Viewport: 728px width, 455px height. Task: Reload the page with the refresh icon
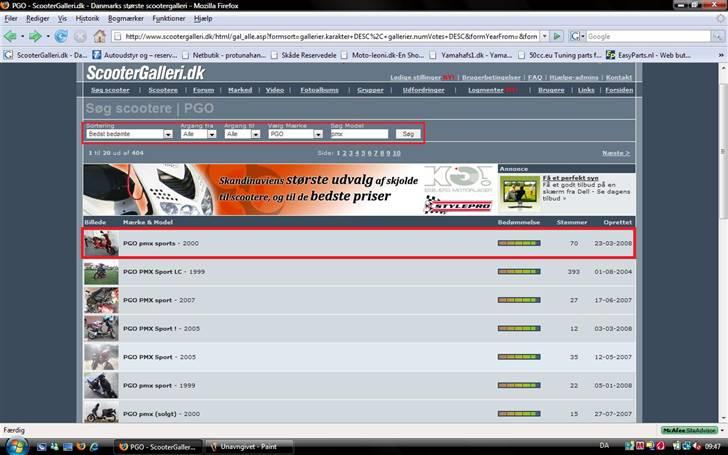click(61, 36)
